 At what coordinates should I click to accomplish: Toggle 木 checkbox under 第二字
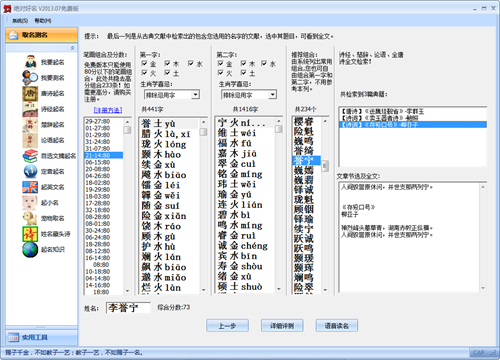click(x=244, y=63)
